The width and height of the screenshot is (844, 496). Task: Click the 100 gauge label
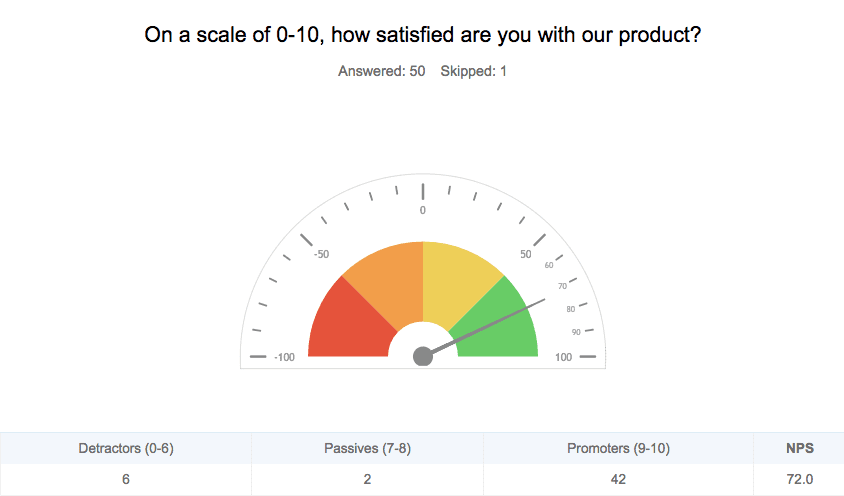point(564,357)
